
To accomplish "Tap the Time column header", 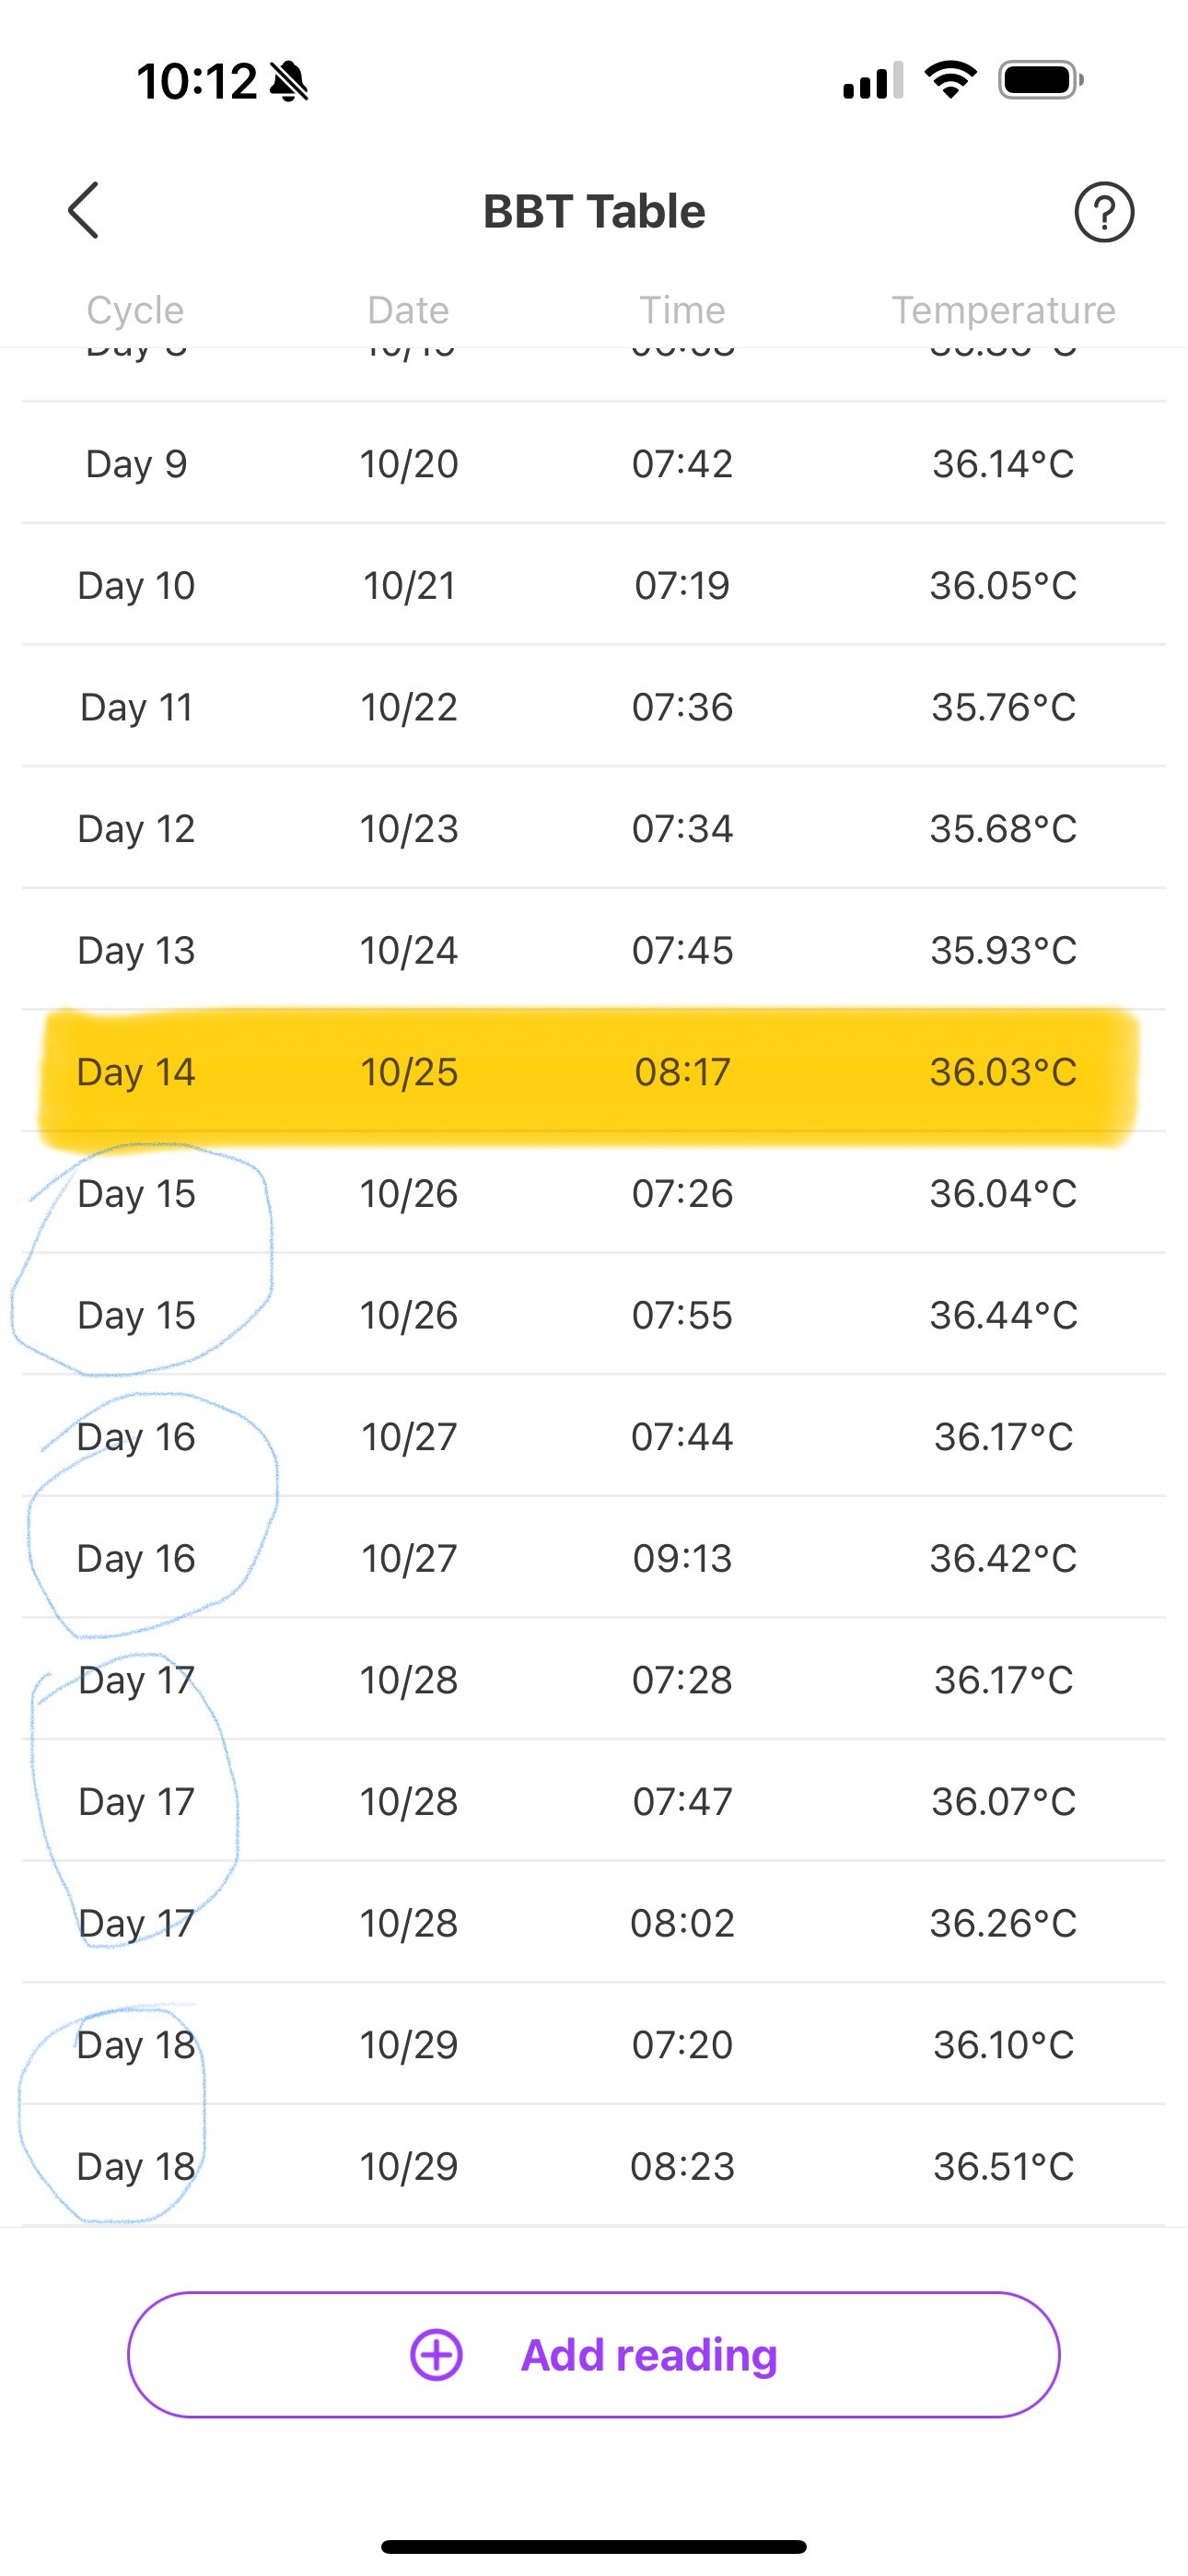I will click(682, 310).
